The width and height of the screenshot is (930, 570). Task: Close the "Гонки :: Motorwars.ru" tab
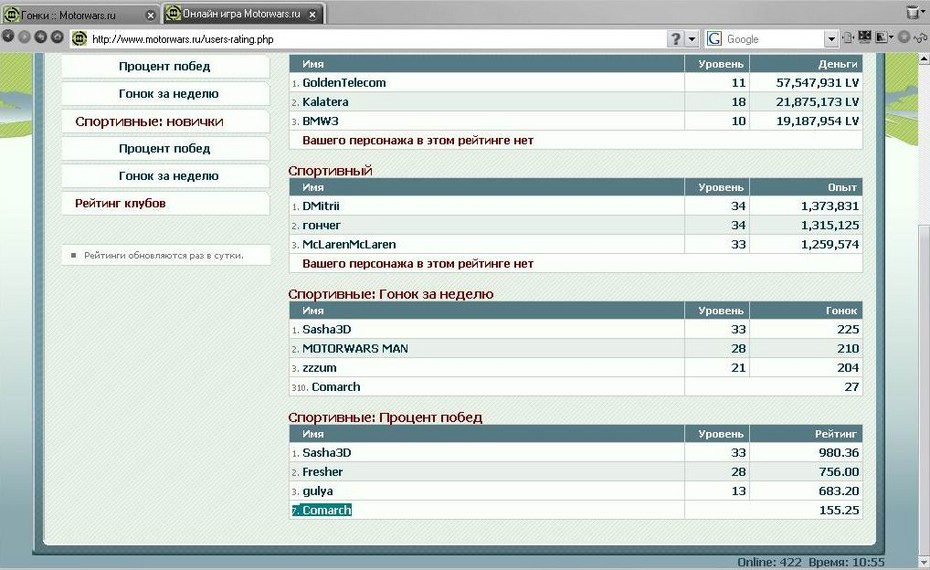(x=151, y=15)
